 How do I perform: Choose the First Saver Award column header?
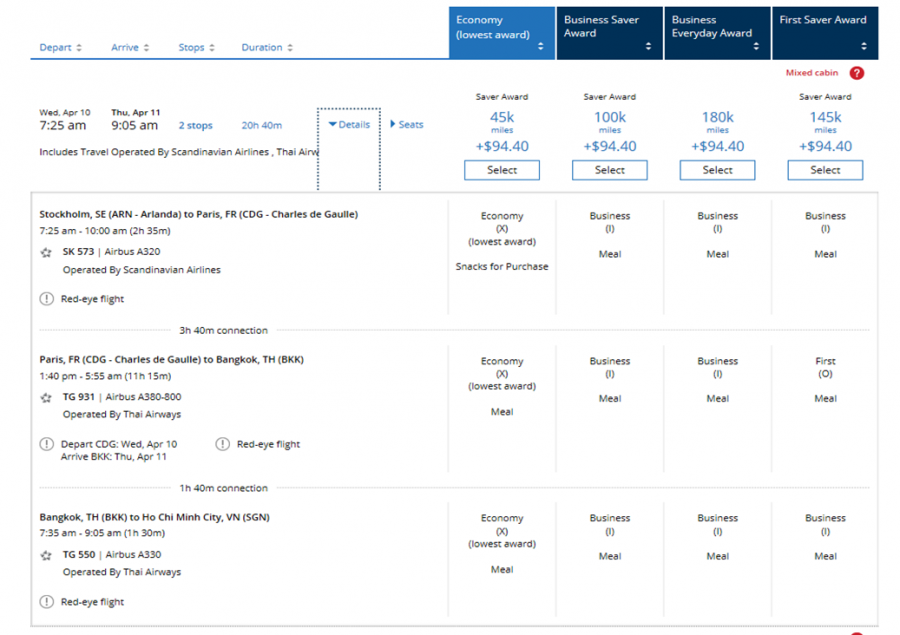[824, 33]
